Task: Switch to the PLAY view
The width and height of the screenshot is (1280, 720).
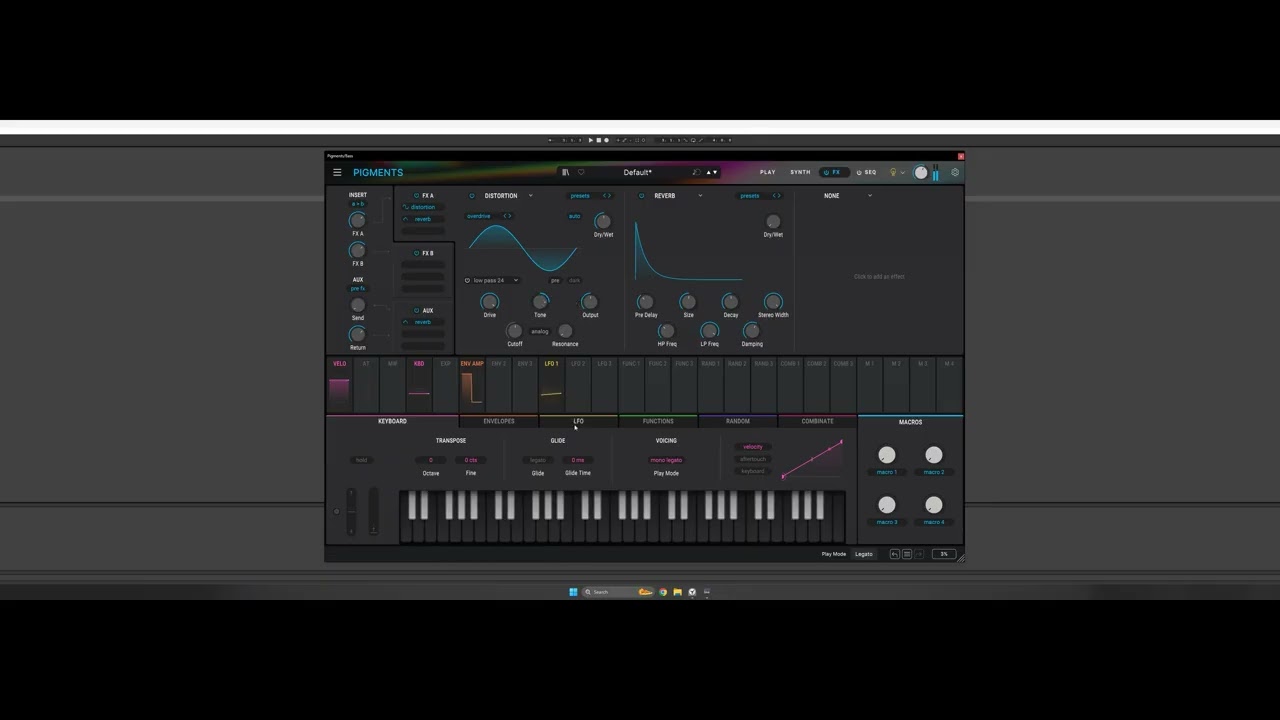Action: coord(768,172)
